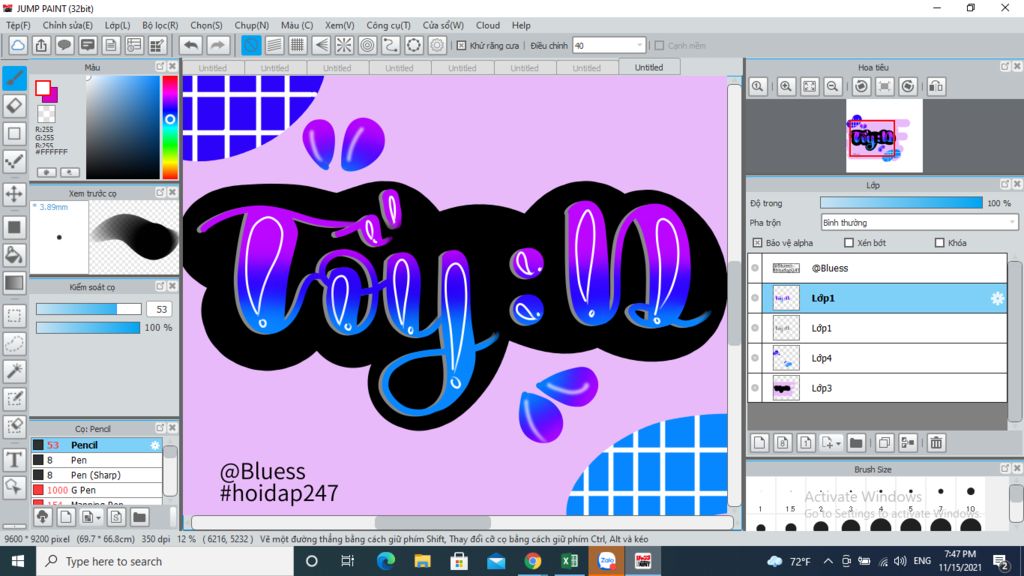Toggle Khử răng cưa checkbox
Screen dimensions: 1024x576
coord(461,46)
